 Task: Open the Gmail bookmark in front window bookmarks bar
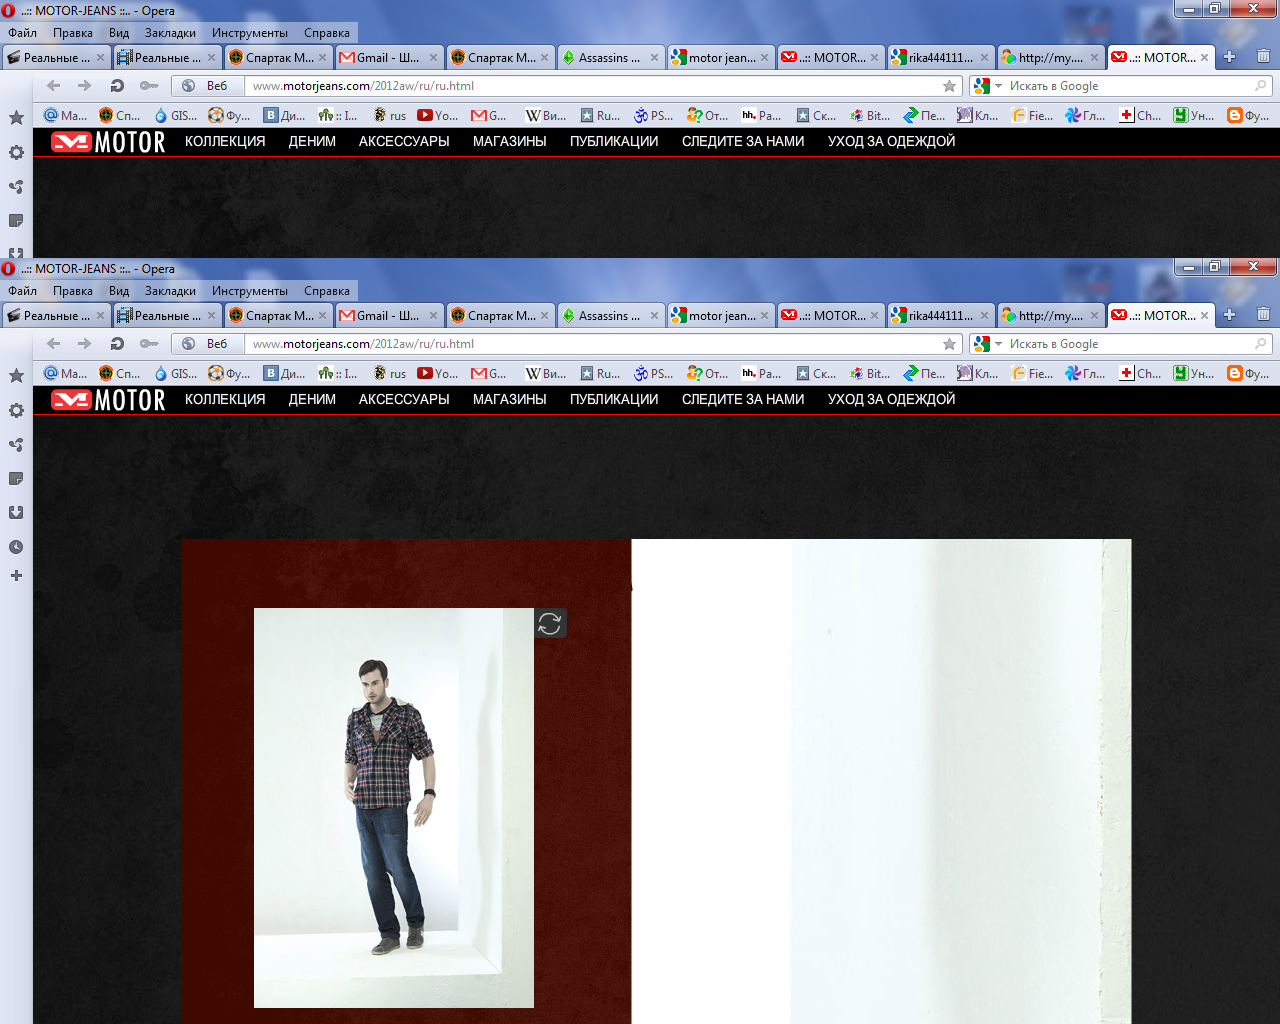(x=489, y=373)
